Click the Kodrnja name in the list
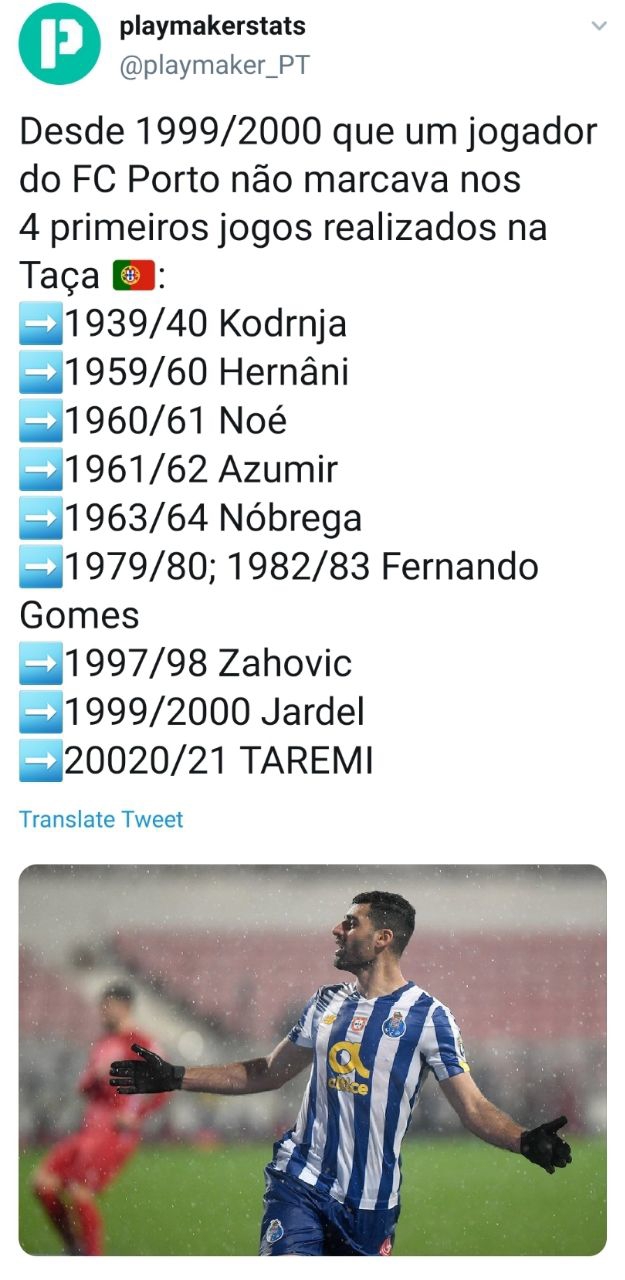 282,324
